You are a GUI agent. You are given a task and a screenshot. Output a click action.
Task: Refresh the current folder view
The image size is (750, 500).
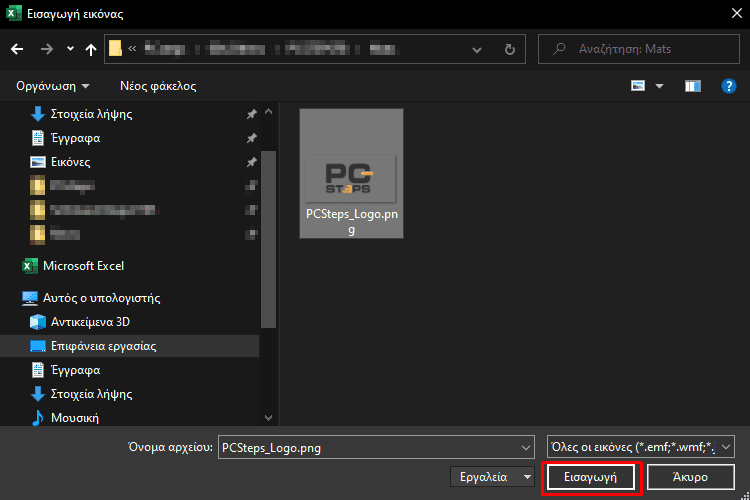(510, 49)
